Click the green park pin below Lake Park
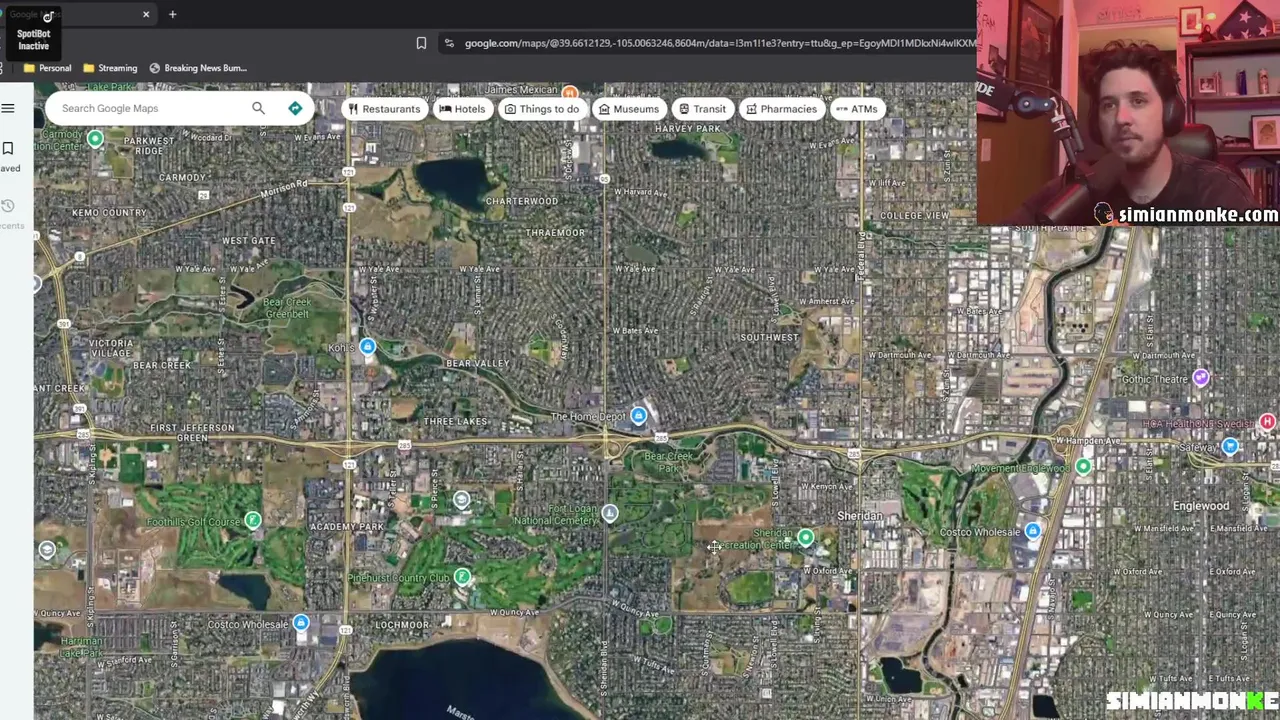The image size is (1280, 720). point(95,139)
